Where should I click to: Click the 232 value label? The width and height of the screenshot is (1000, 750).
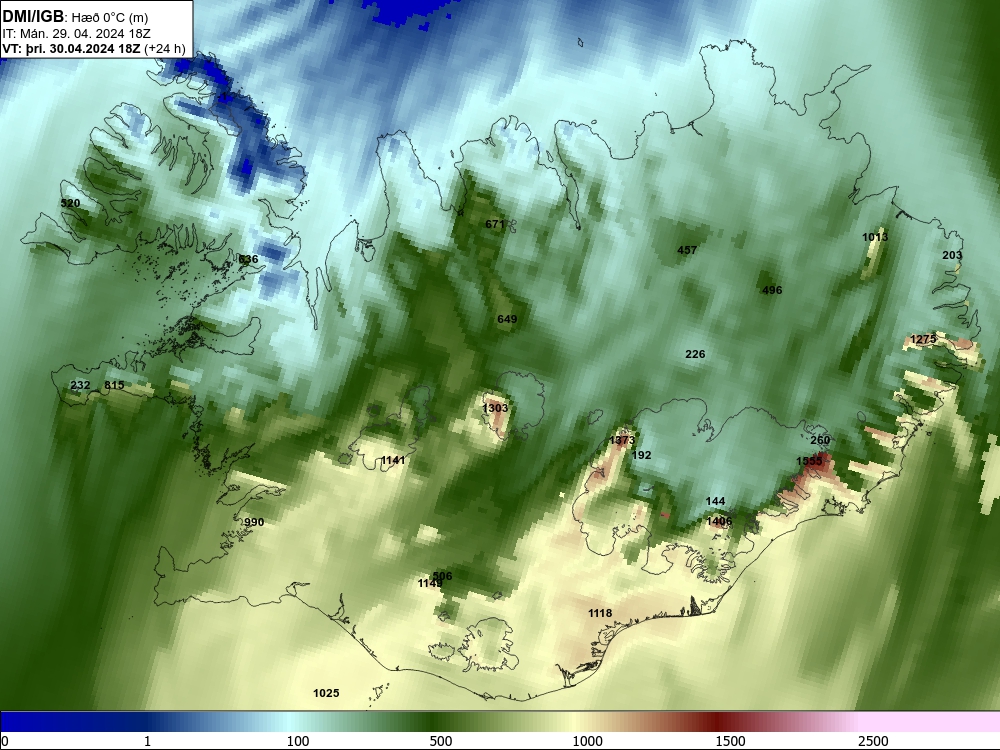tap(80, 385)
